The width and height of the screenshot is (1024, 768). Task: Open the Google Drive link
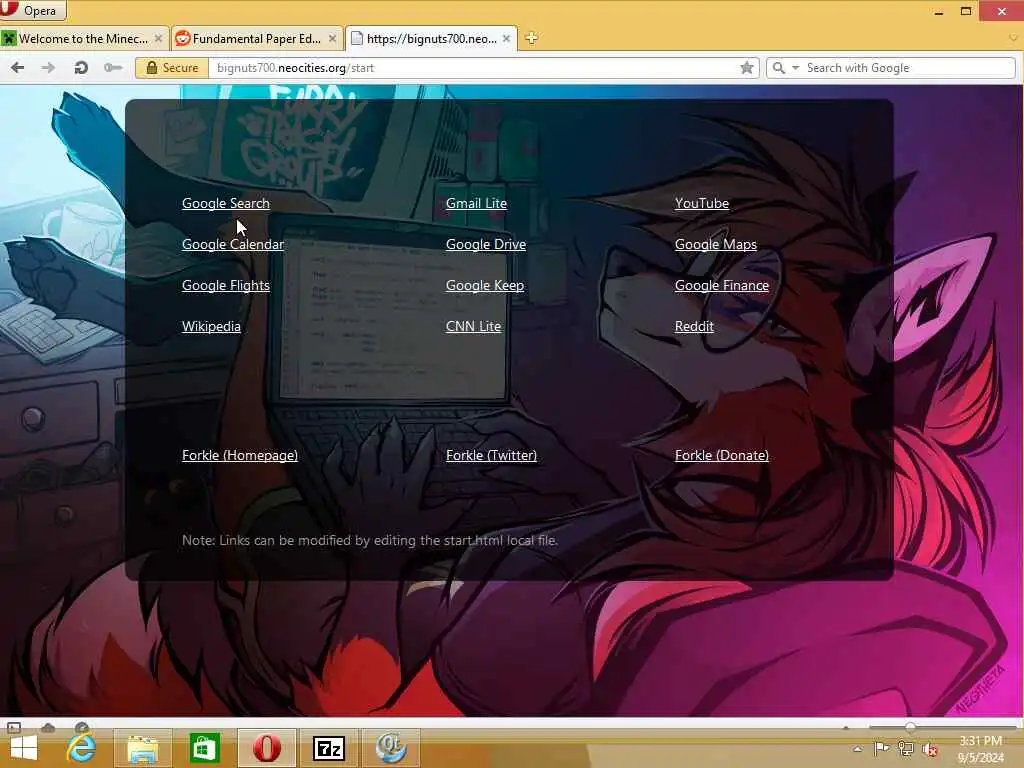486,244
